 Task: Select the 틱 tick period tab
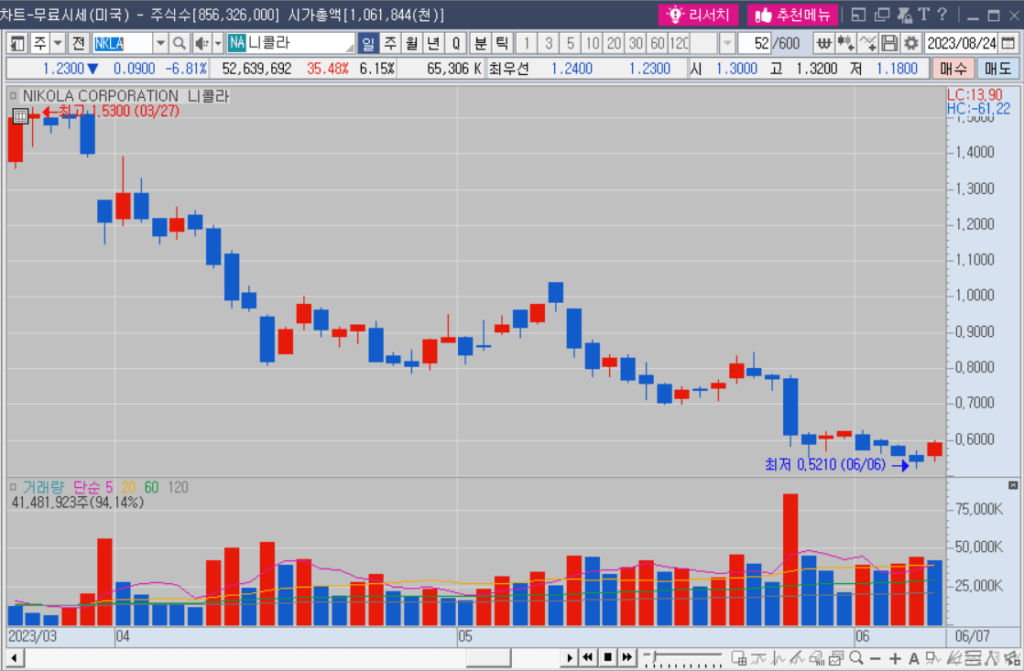click(x=502, y=43)
